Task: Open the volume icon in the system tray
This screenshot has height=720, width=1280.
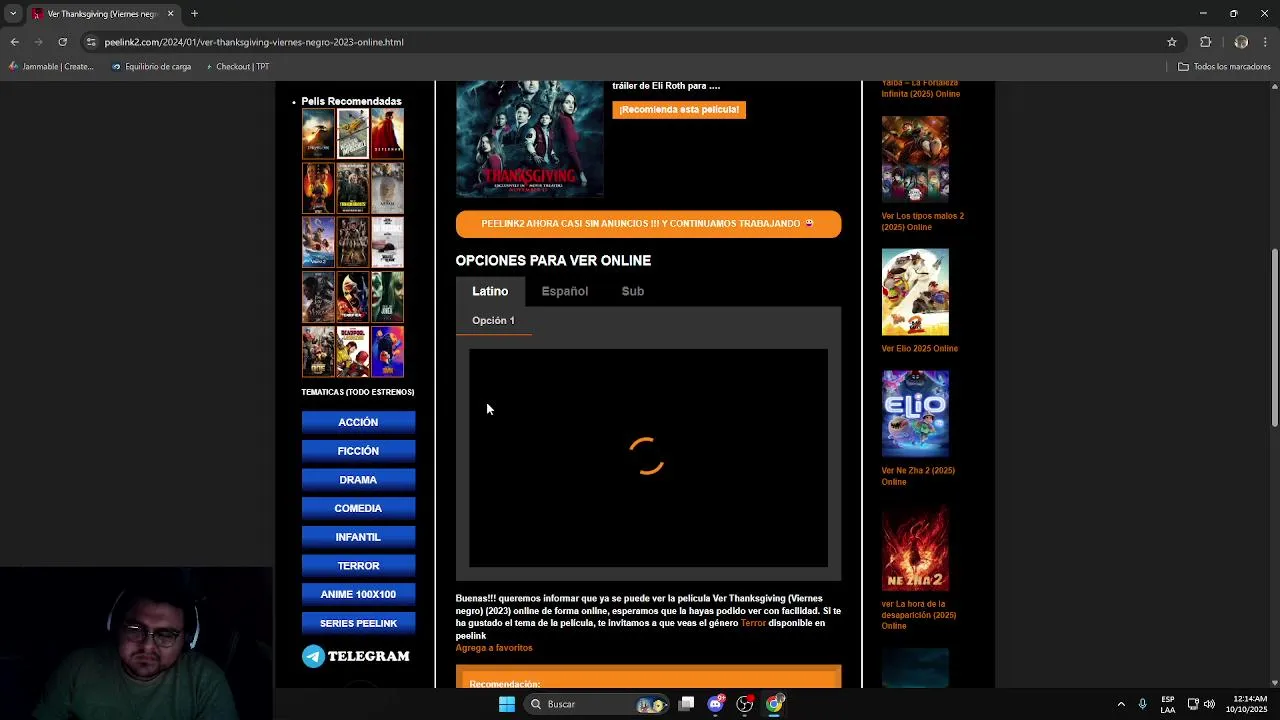Action: [x=1209, y=704]
